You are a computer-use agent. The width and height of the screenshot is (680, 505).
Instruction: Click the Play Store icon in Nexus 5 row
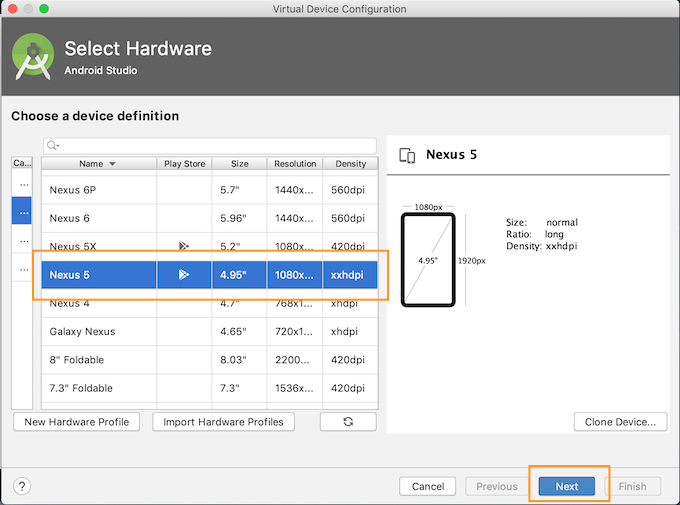[184, 275]
